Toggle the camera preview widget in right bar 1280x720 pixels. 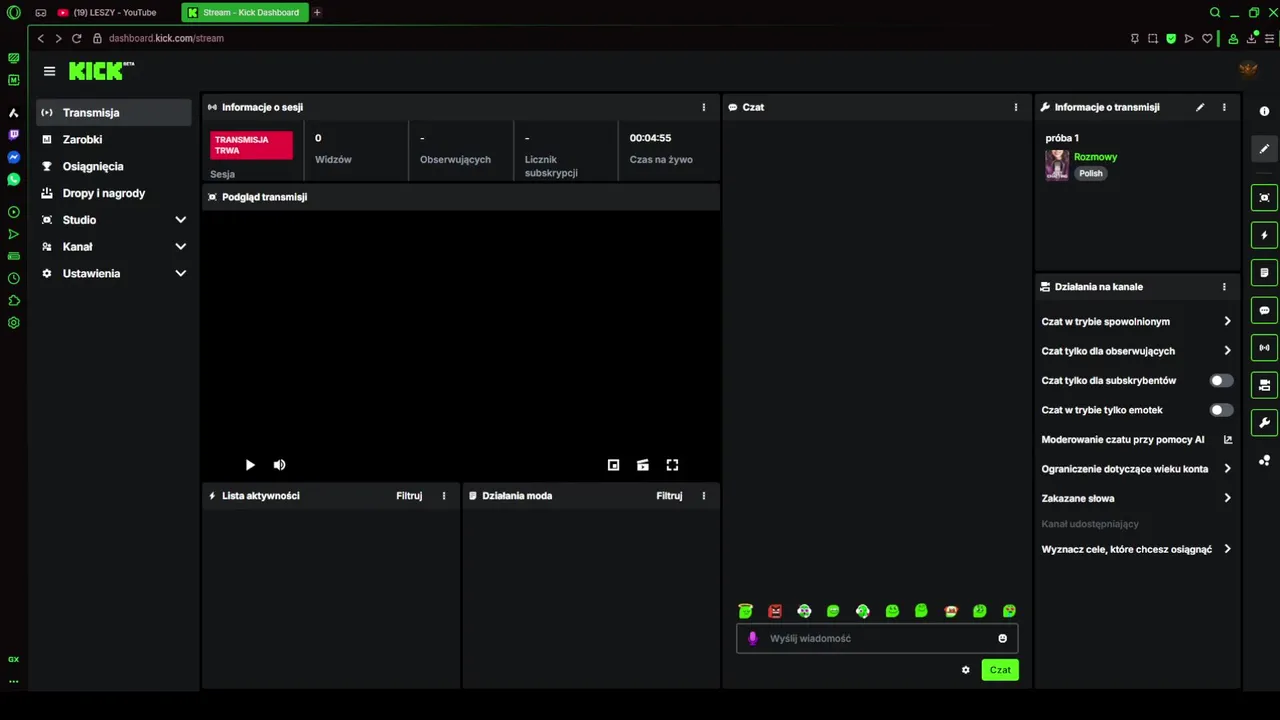point(1264,198)
